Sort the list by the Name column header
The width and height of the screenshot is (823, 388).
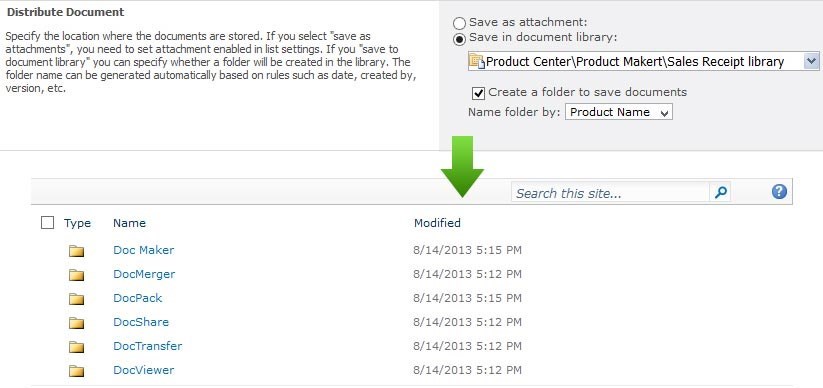pyautogui.click(x=129, y=223)
